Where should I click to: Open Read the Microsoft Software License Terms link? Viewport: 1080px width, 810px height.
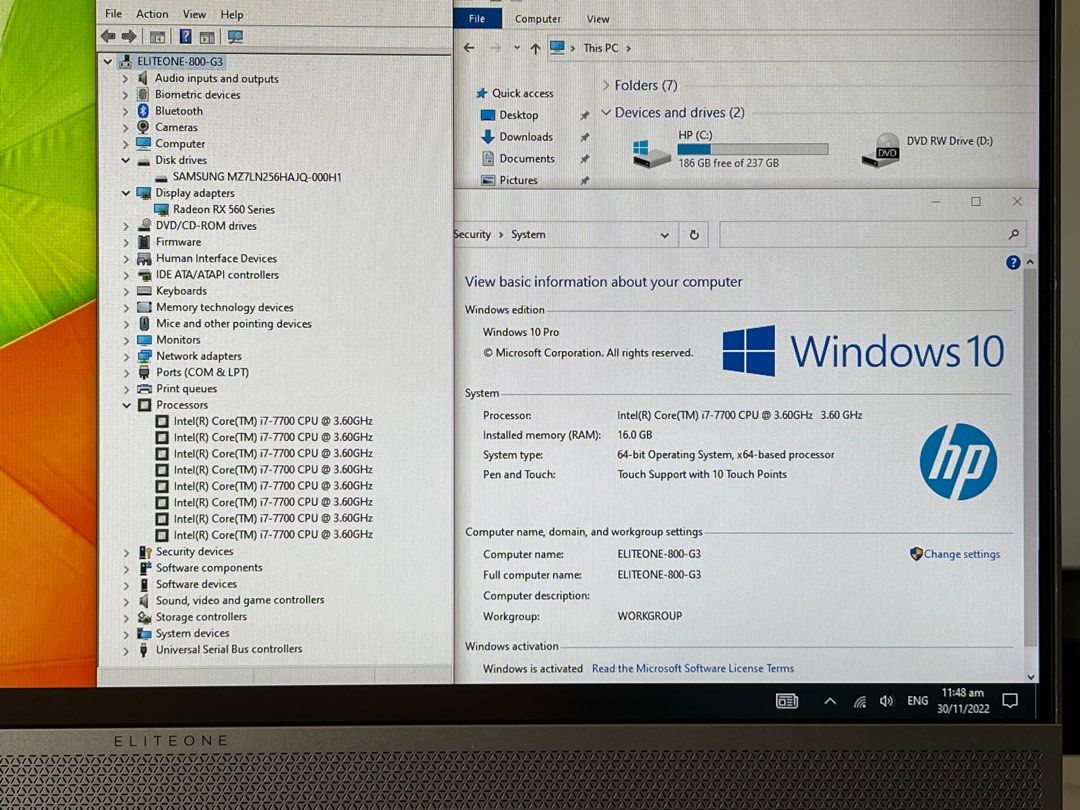point(692,669)
